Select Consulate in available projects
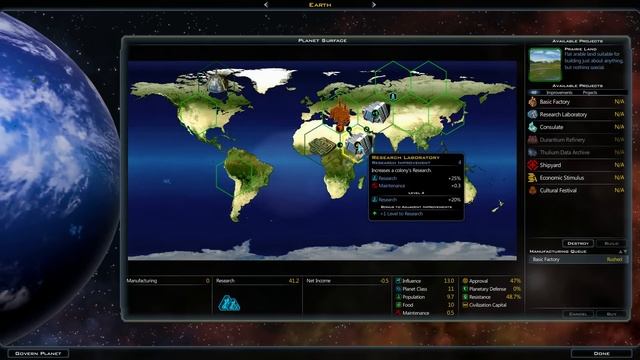The height and width of the screenshot is (360, 640). 577,127
